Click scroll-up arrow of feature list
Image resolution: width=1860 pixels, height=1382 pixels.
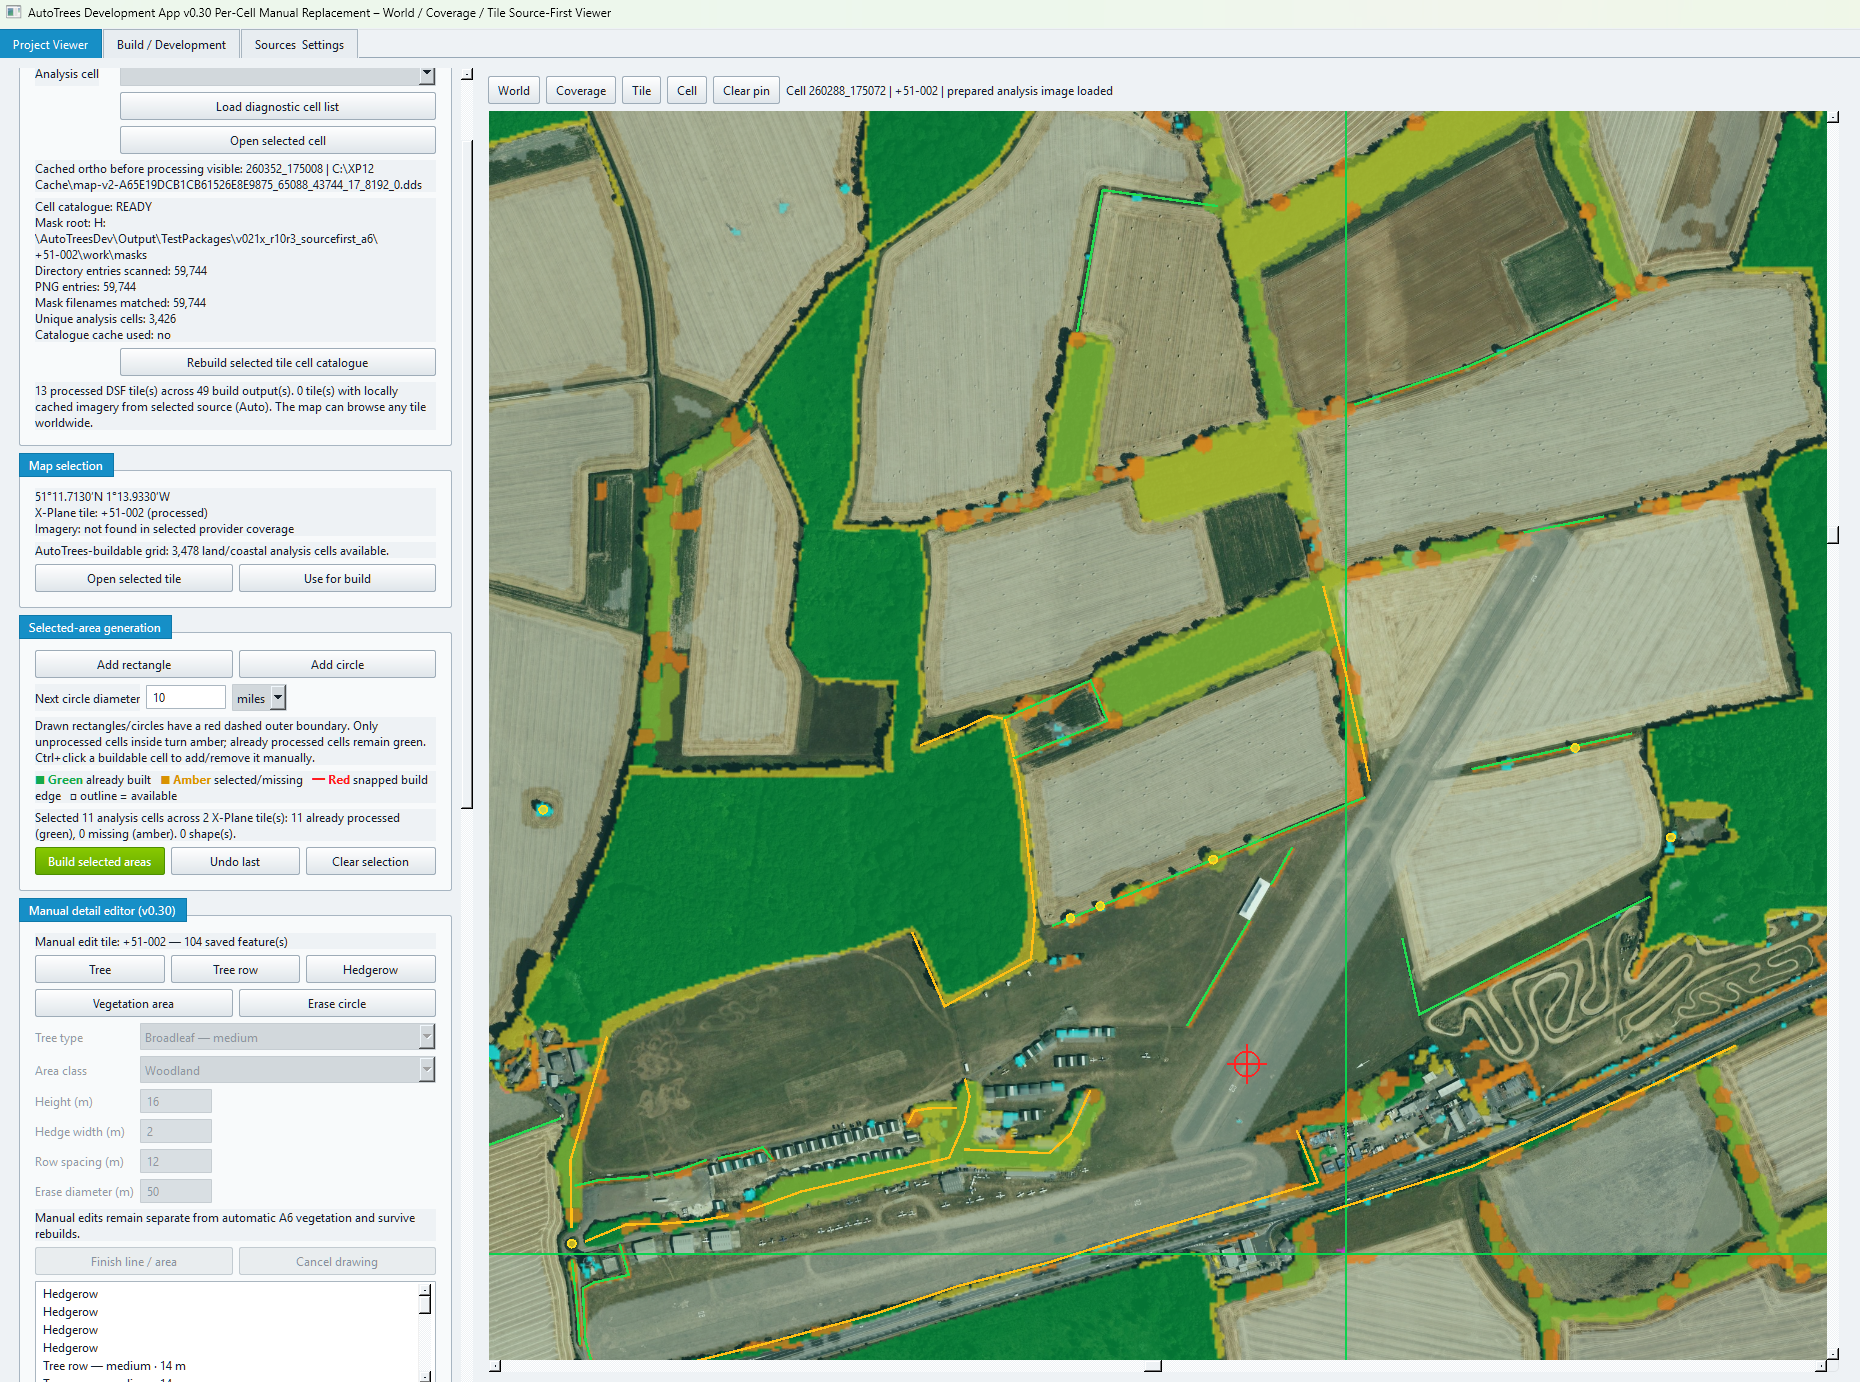tap(425, 1290)
